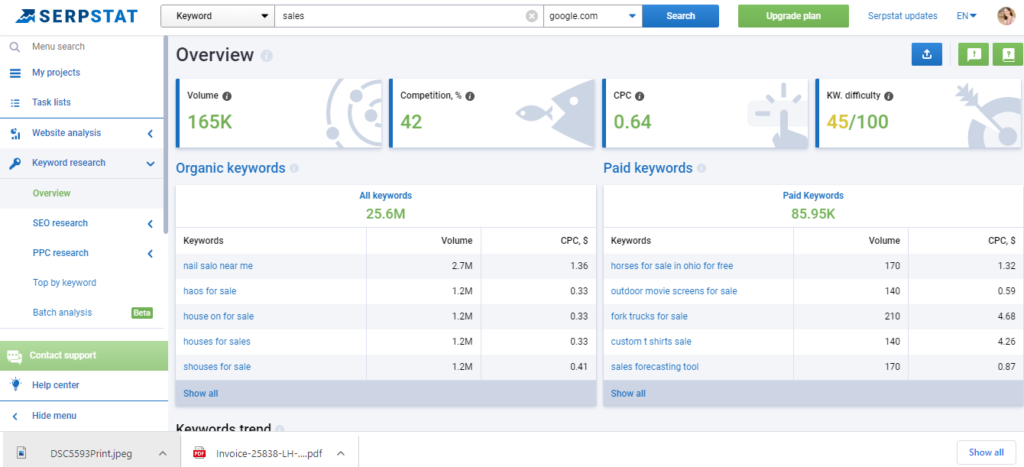Open user profile avatar
The height and width of the screenshot is (467, 1024).
pos(1006,16)
